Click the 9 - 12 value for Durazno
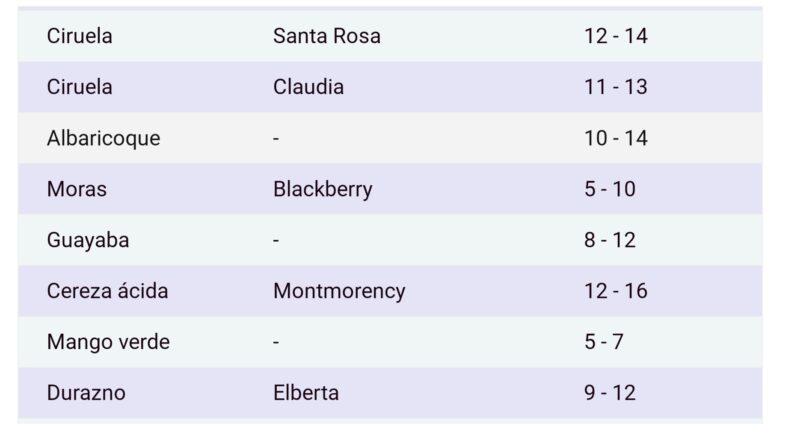 (610, 393)
